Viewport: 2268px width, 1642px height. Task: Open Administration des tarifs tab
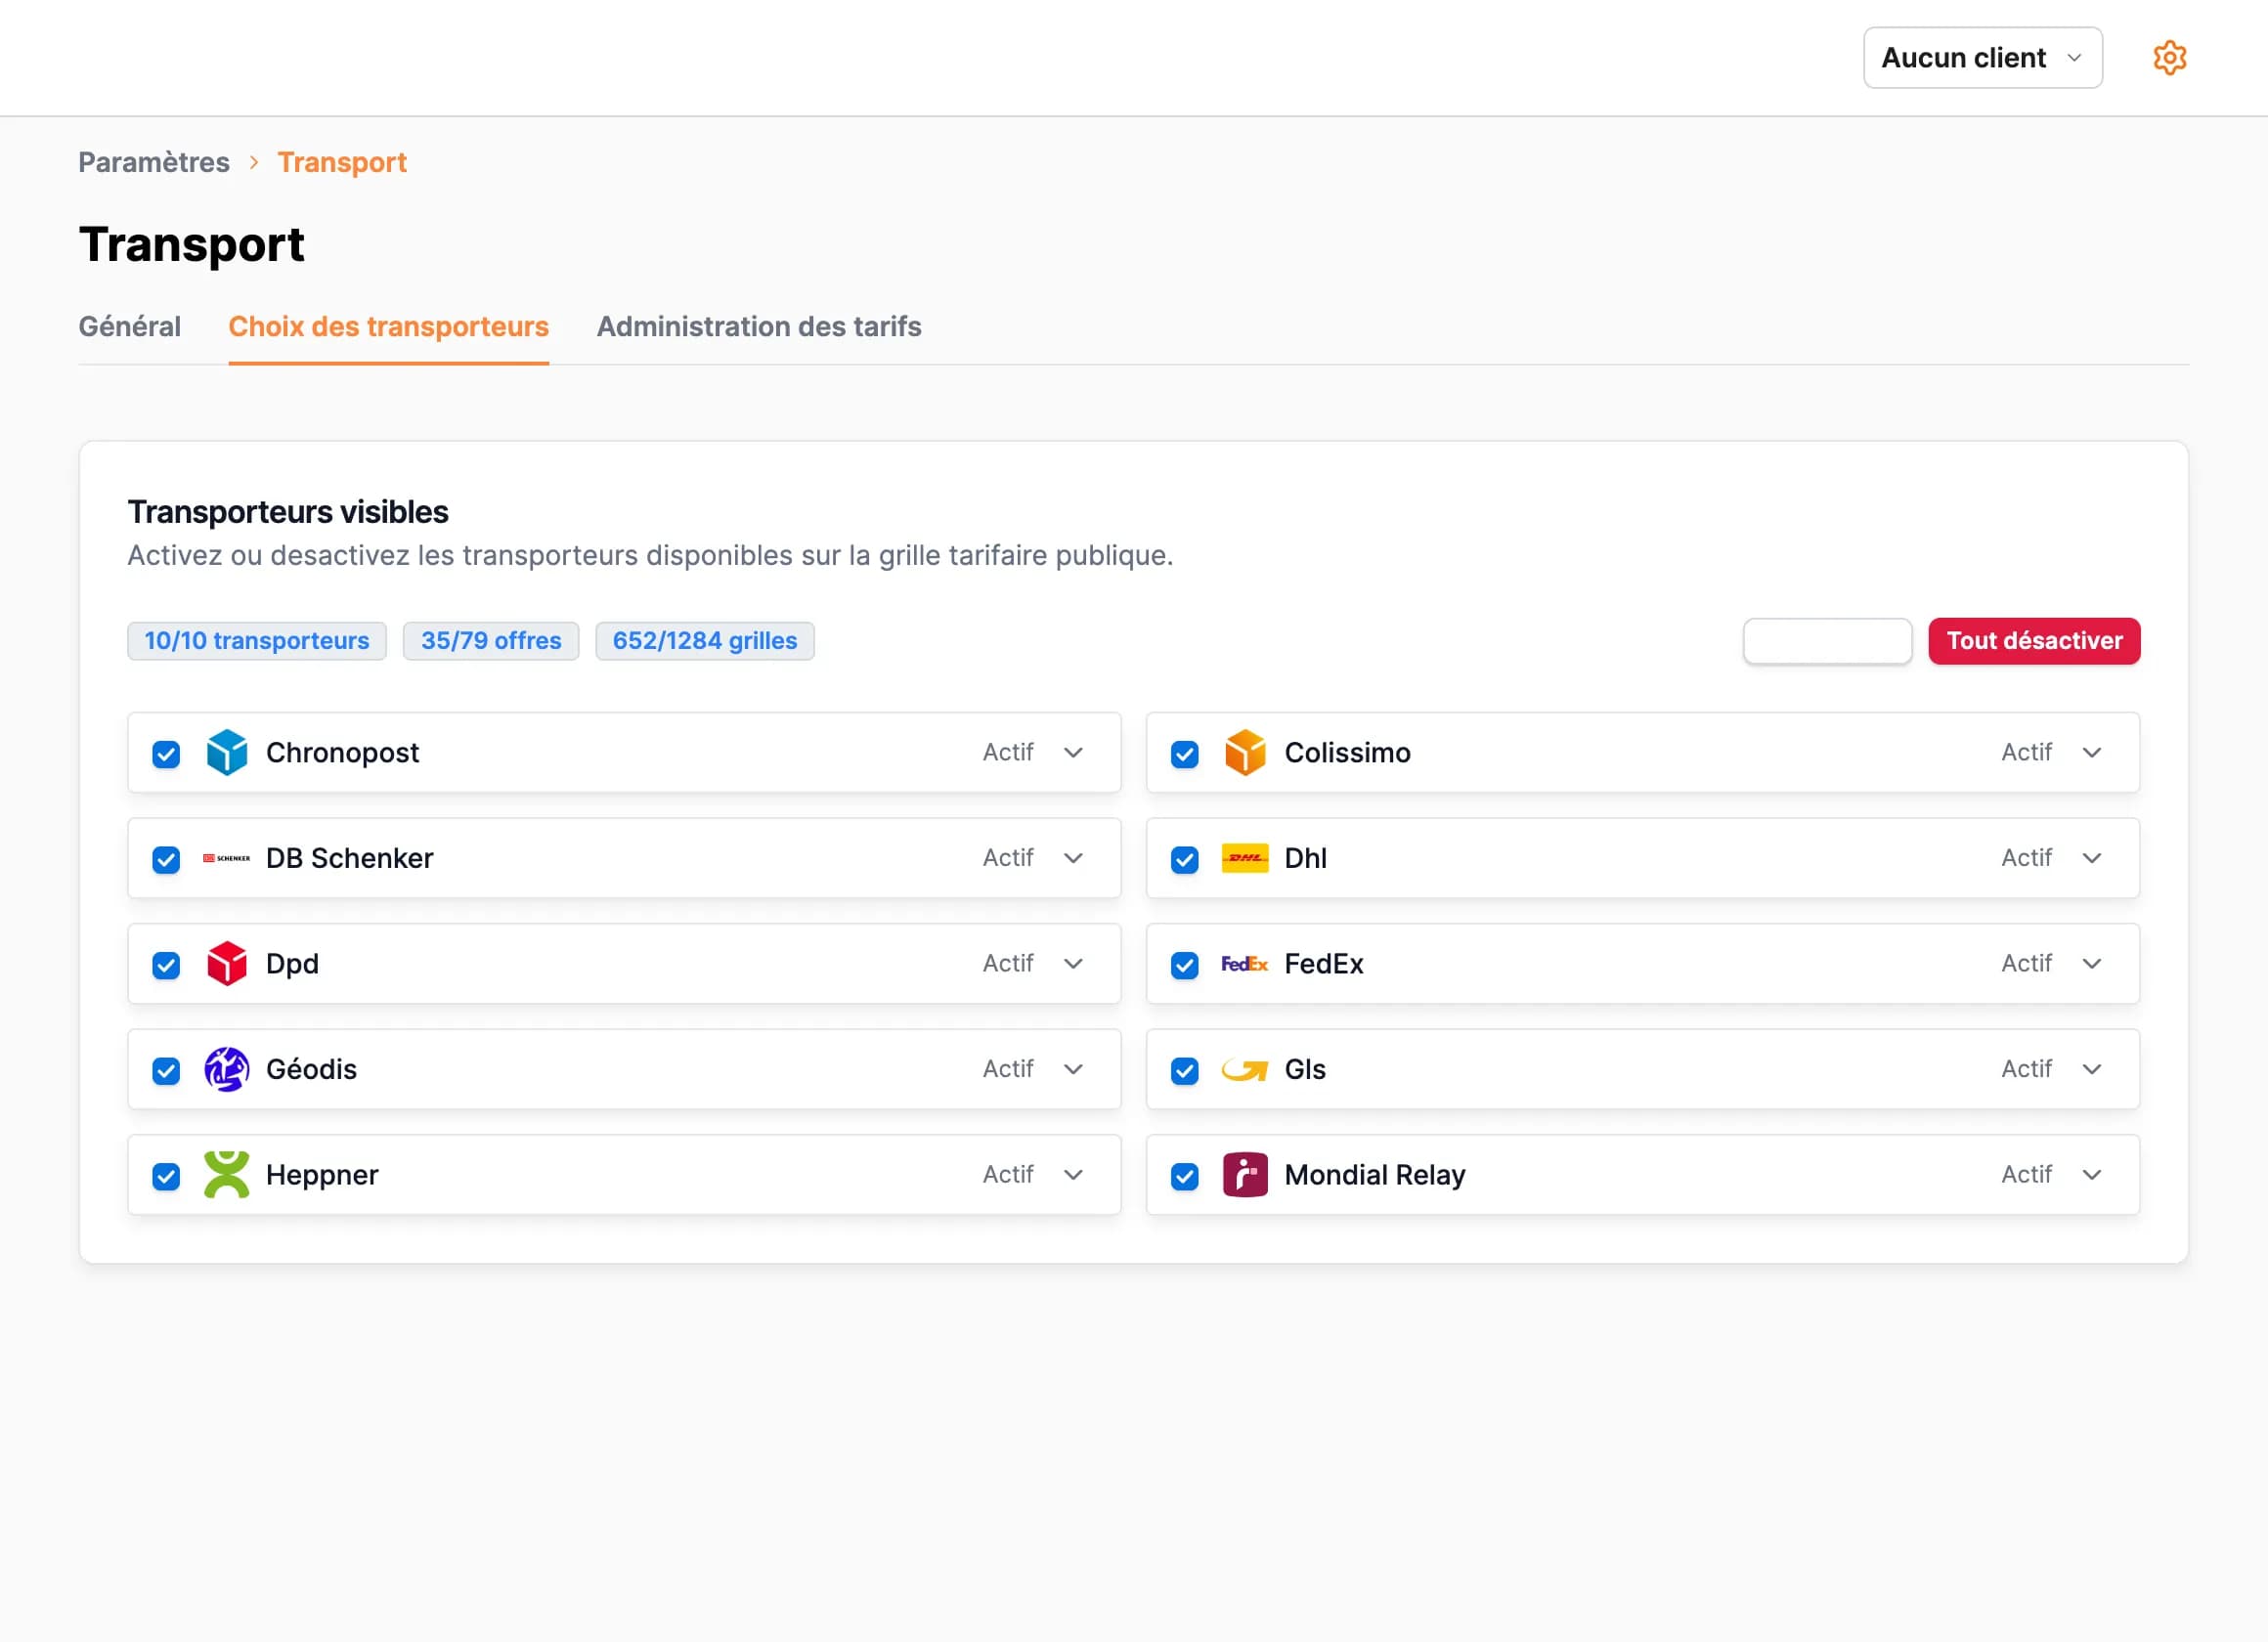tap(759, 327)
